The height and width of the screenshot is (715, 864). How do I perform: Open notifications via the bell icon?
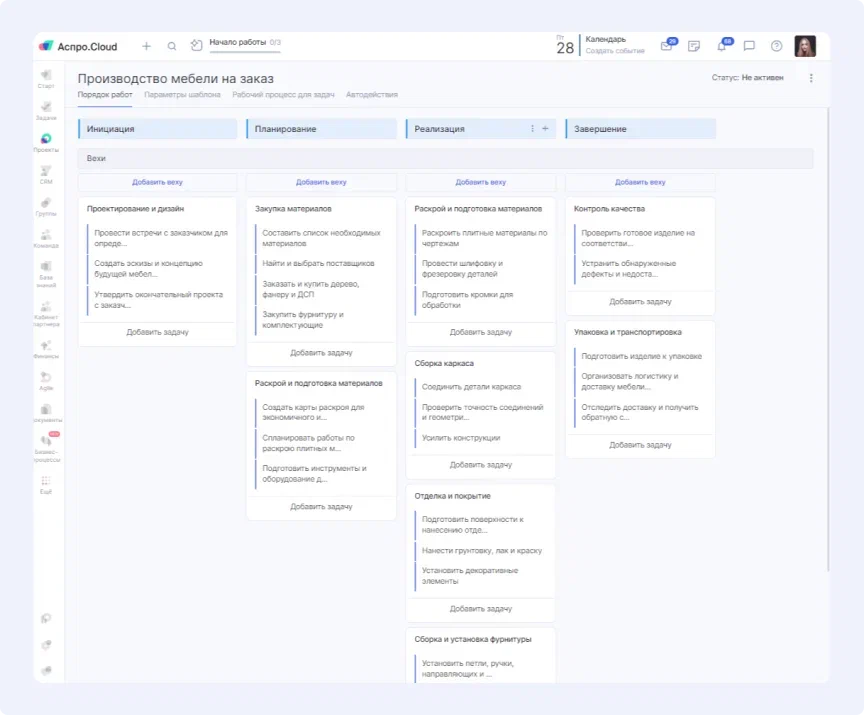(723, 45)
